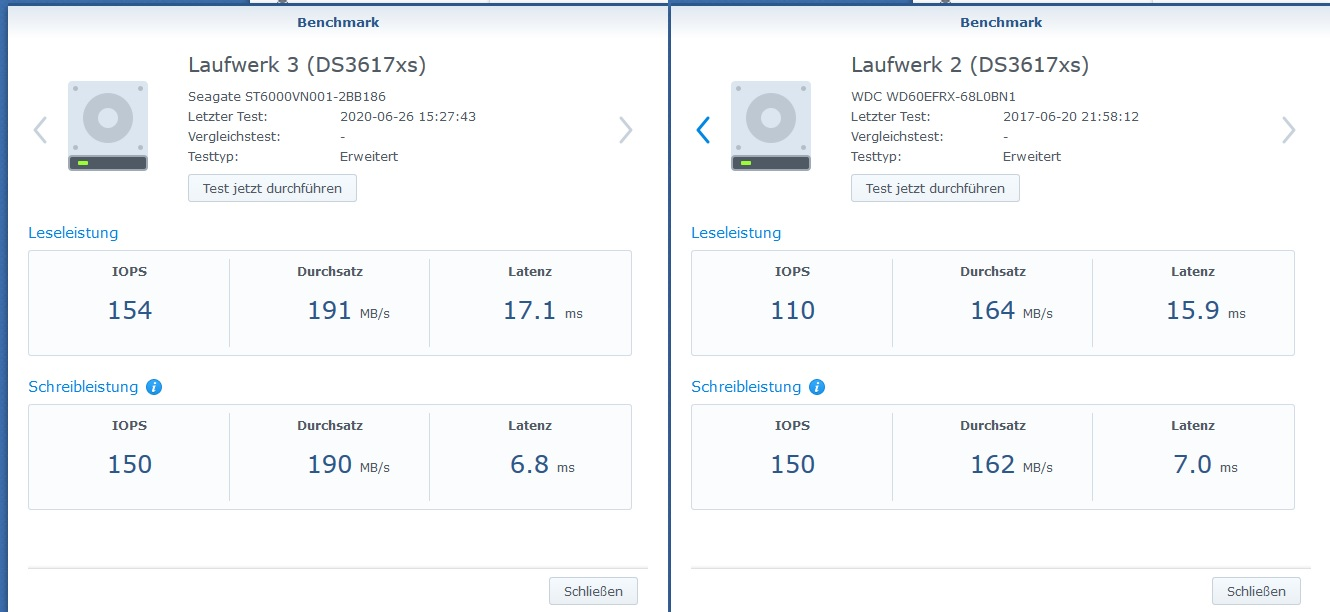Click 'Leseleistung' label in Laufwerk 3 window

[73, 233]
